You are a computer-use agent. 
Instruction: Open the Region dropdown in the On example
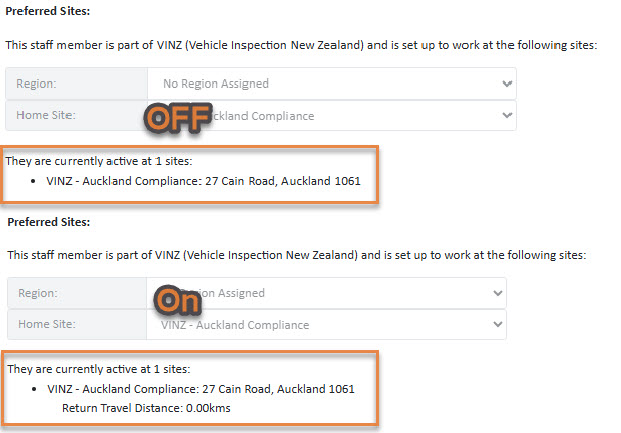click(x=326, y=293)
